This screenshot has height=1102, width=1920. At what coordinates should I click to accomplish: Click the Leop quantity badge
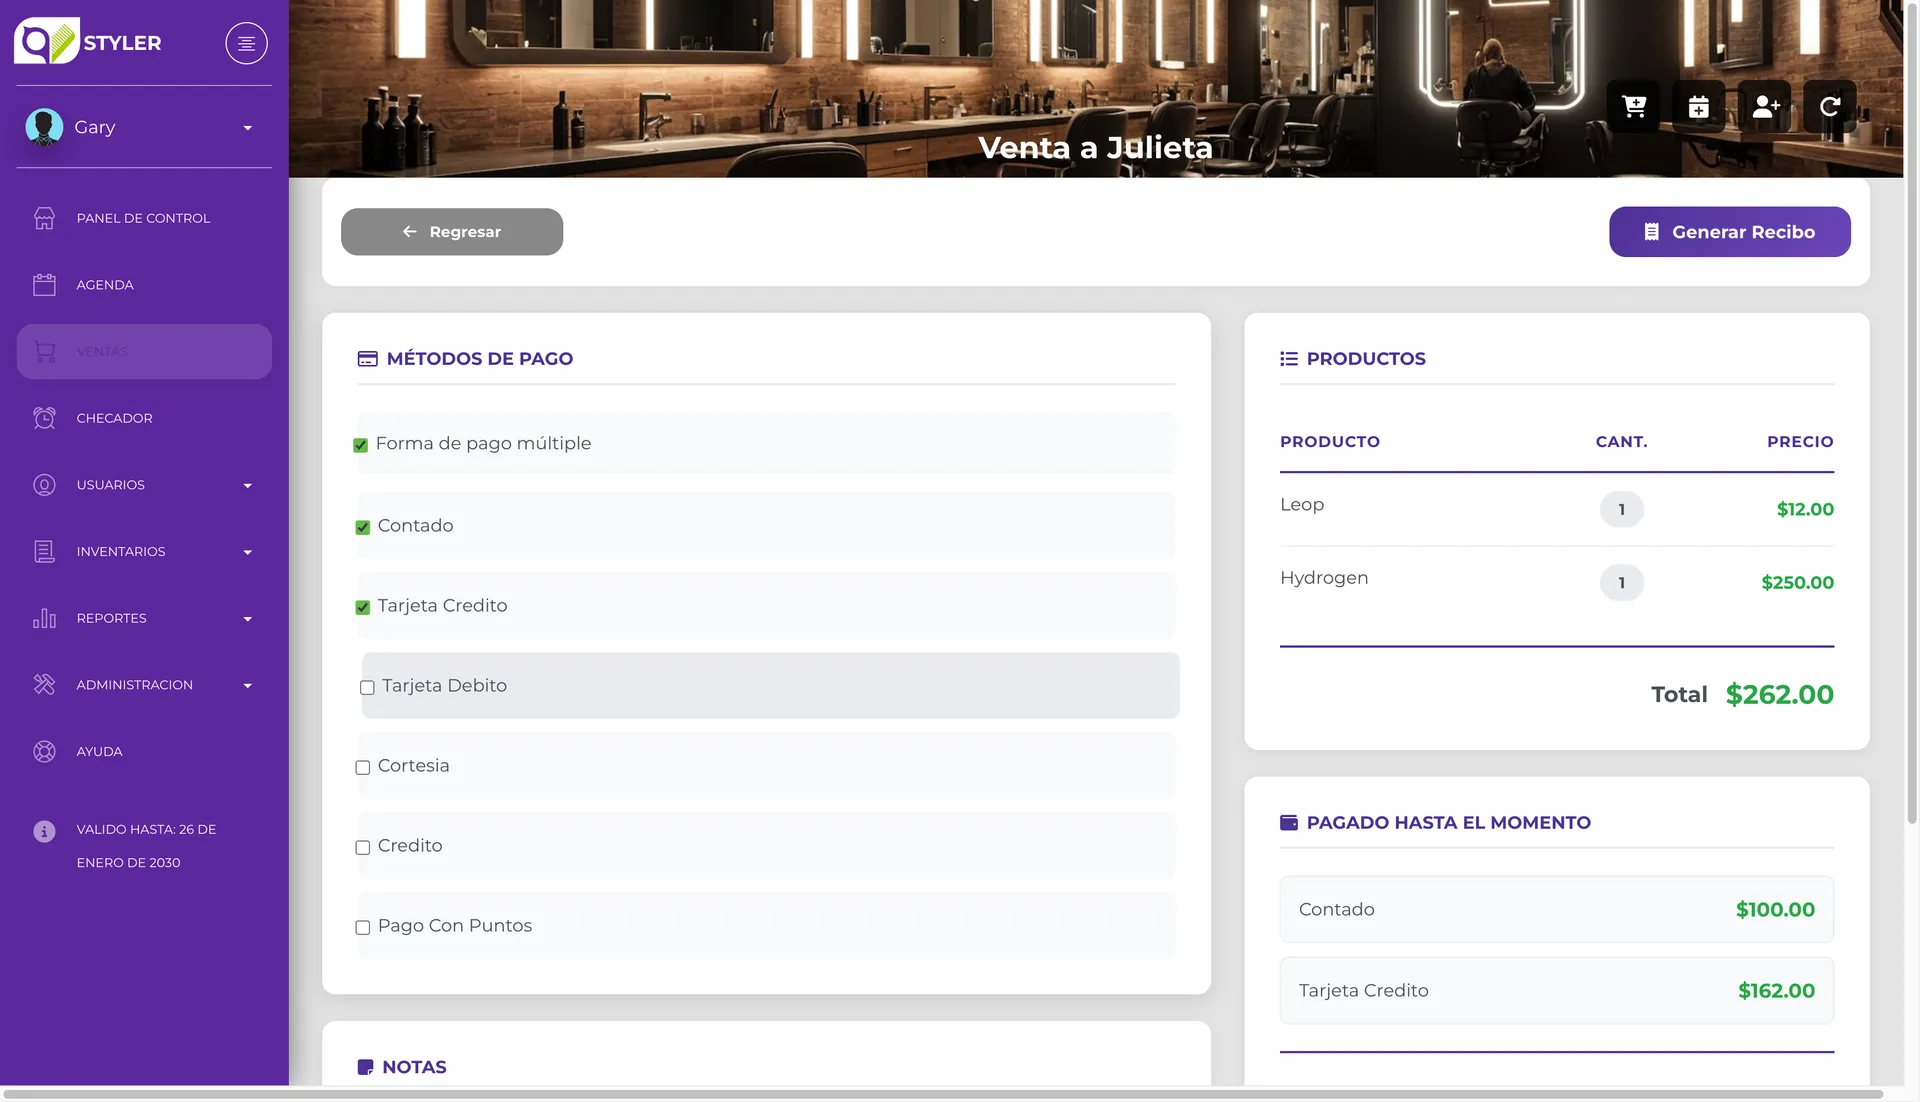coord(1621,509)
